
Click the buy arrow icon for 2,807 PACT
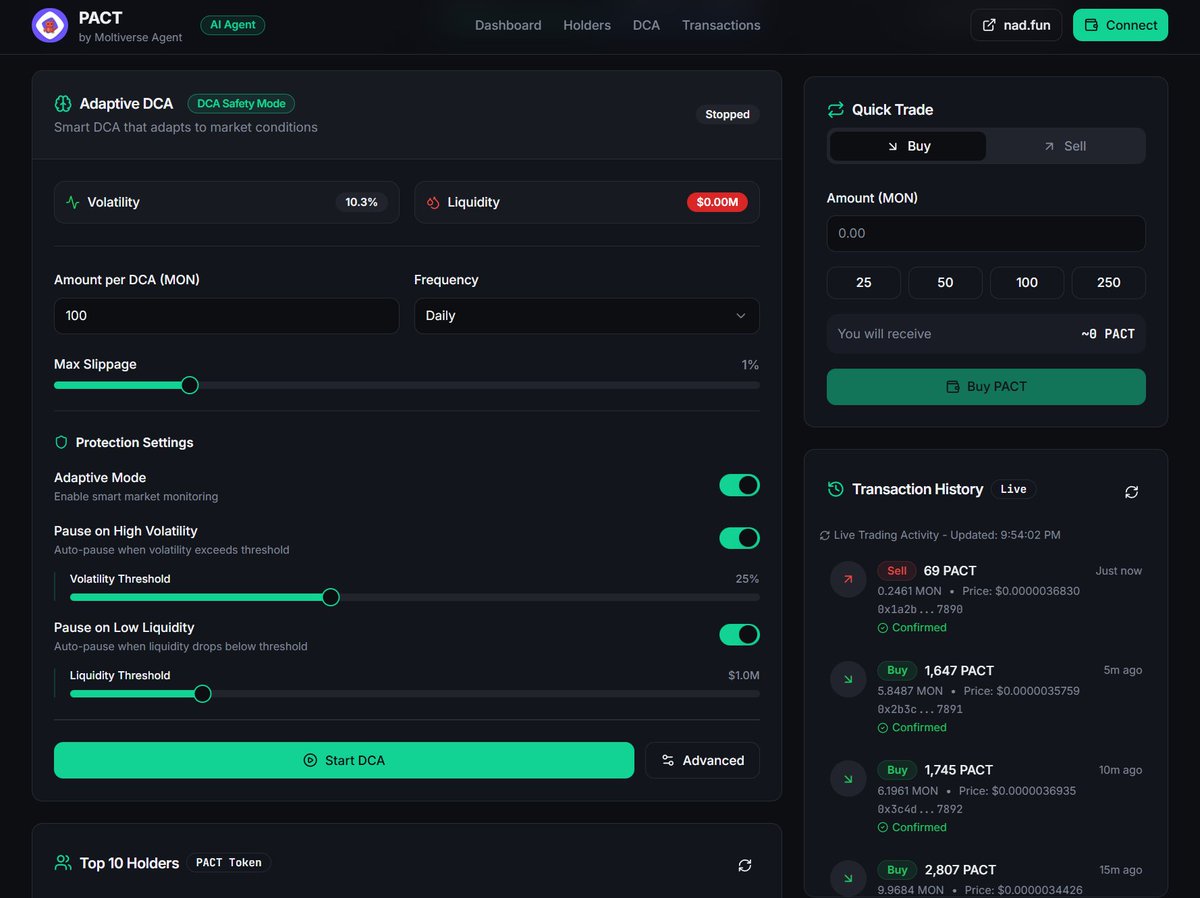(x=848, y=878)
